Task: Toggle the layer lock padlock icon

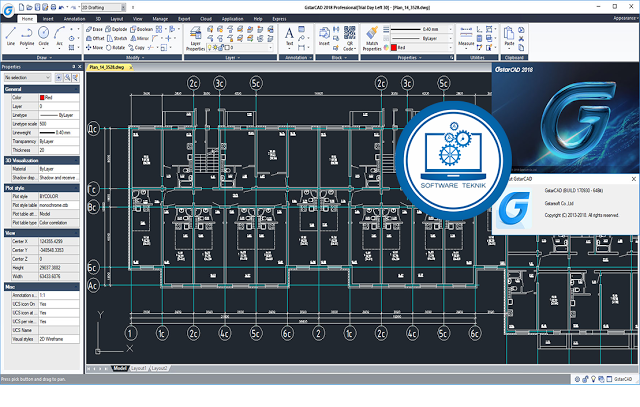Action: (220, 48)
